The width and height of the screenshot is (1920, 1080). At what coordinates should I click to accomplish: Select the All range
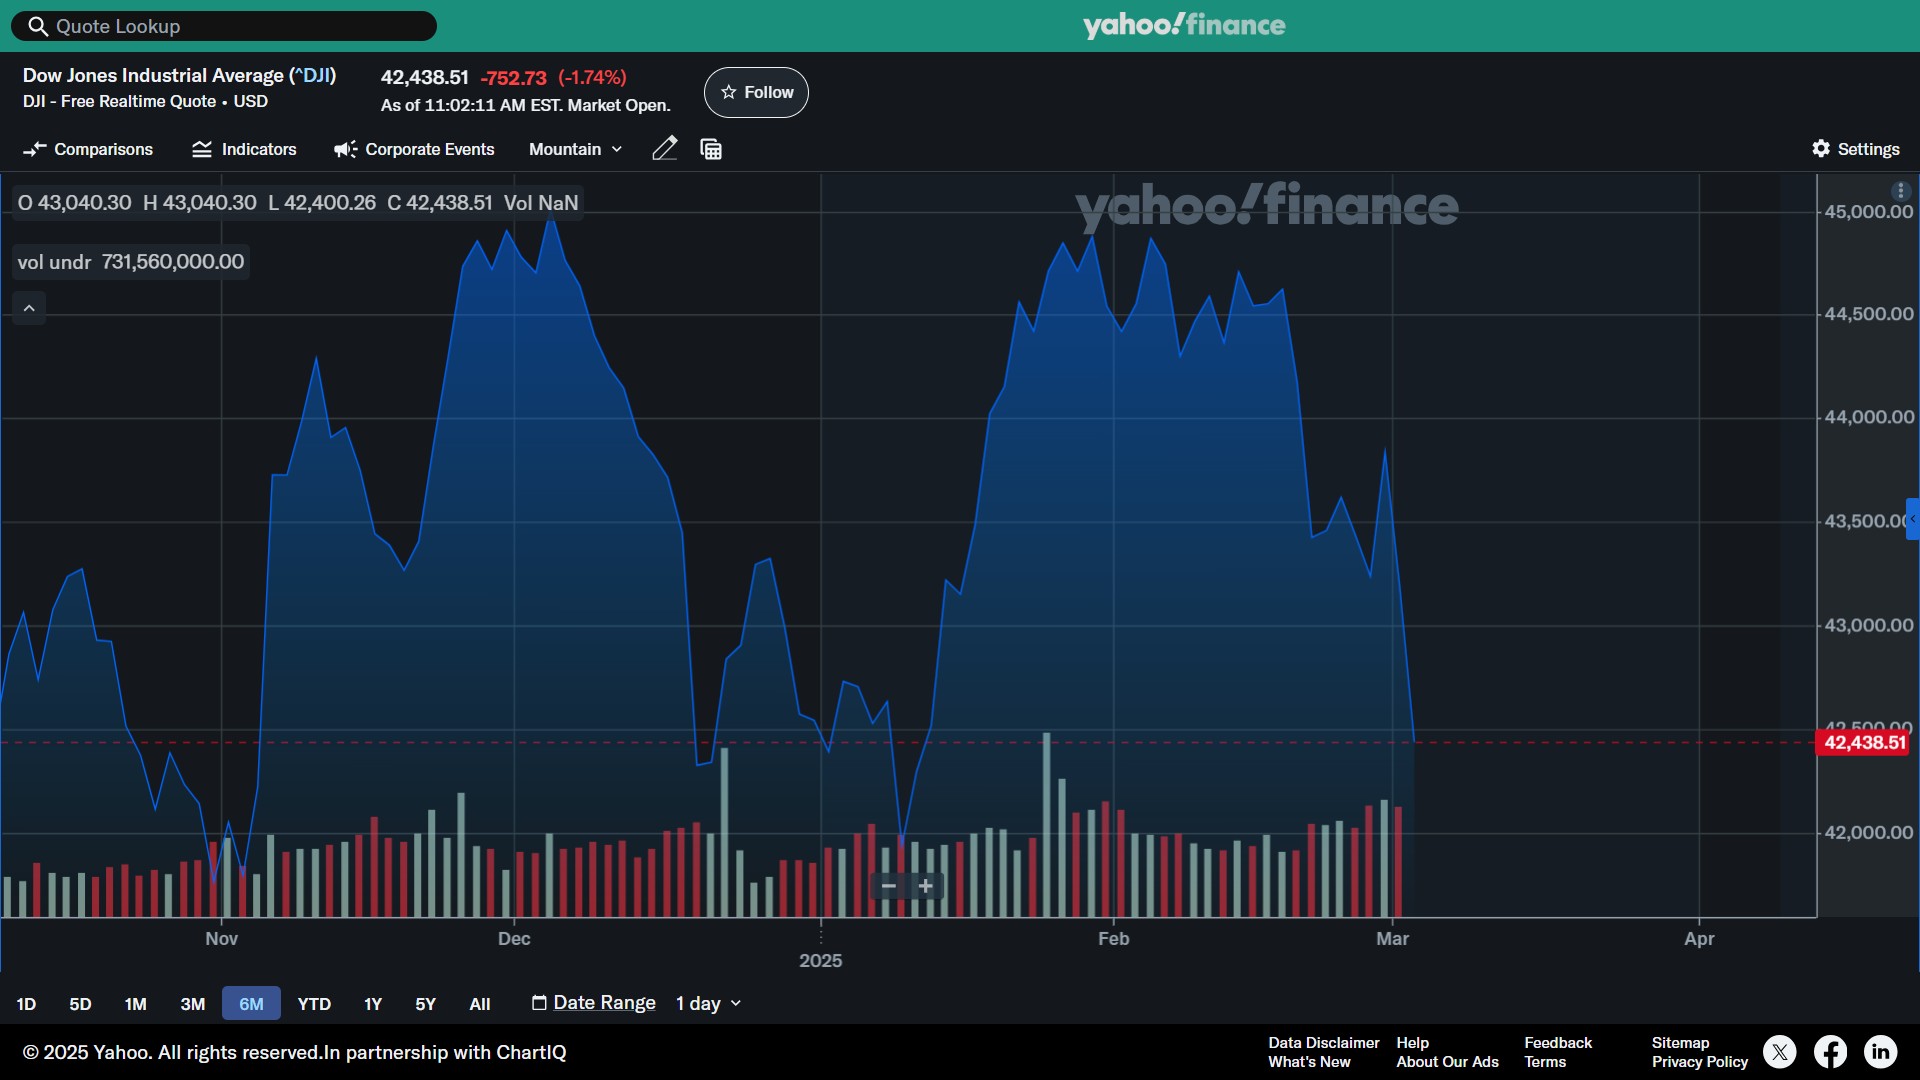[x=480, y=1004]
